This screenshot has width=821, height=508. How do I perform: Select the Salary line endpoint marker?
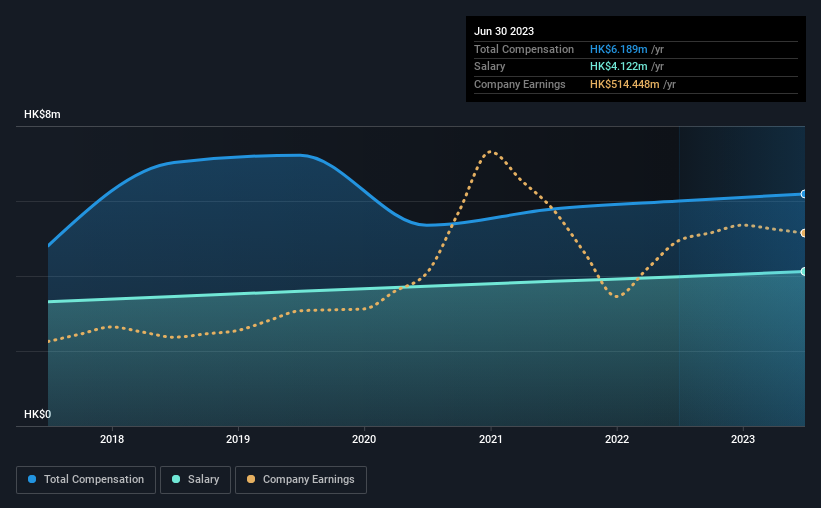coord(803,271)
